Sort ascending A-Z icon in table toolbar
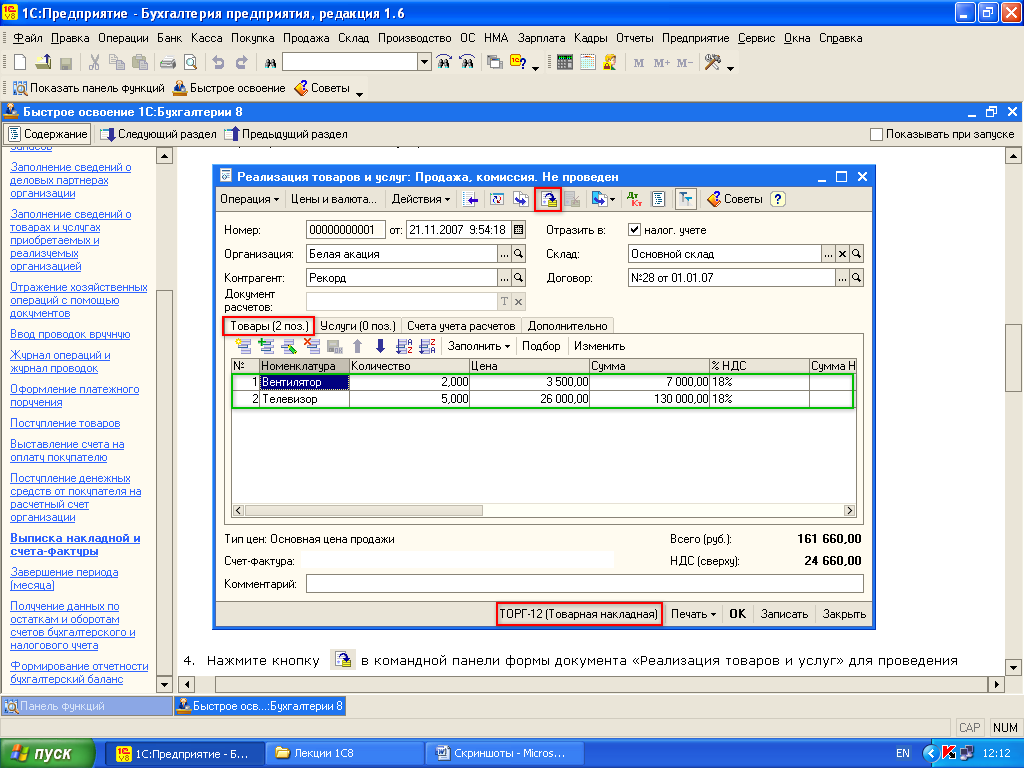 coord(404,346)
